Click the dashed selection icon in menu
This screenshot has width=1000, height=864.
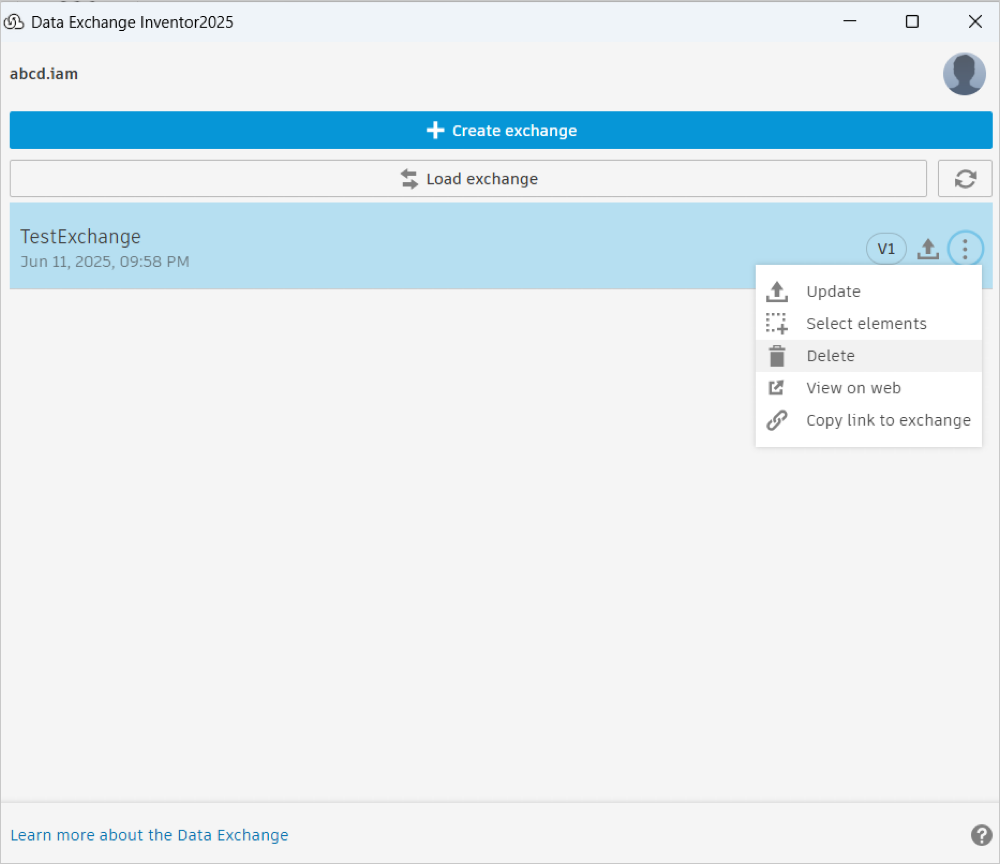pyautogui.click(x=777, y=324)
